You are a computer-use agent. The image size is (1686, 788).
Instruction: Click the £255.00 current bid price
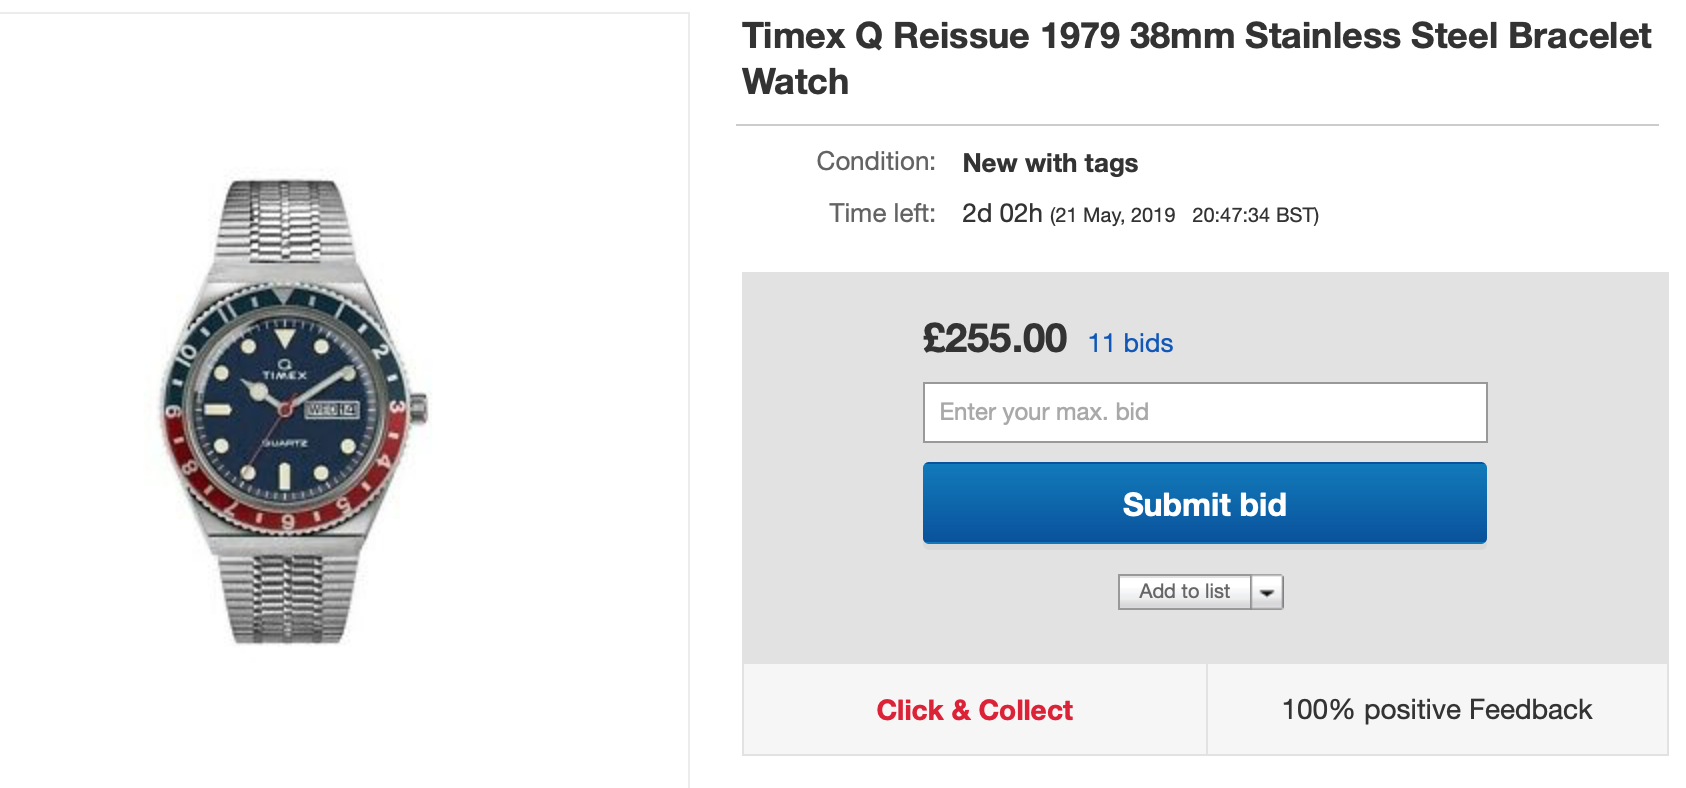click(x=994, y=339)
